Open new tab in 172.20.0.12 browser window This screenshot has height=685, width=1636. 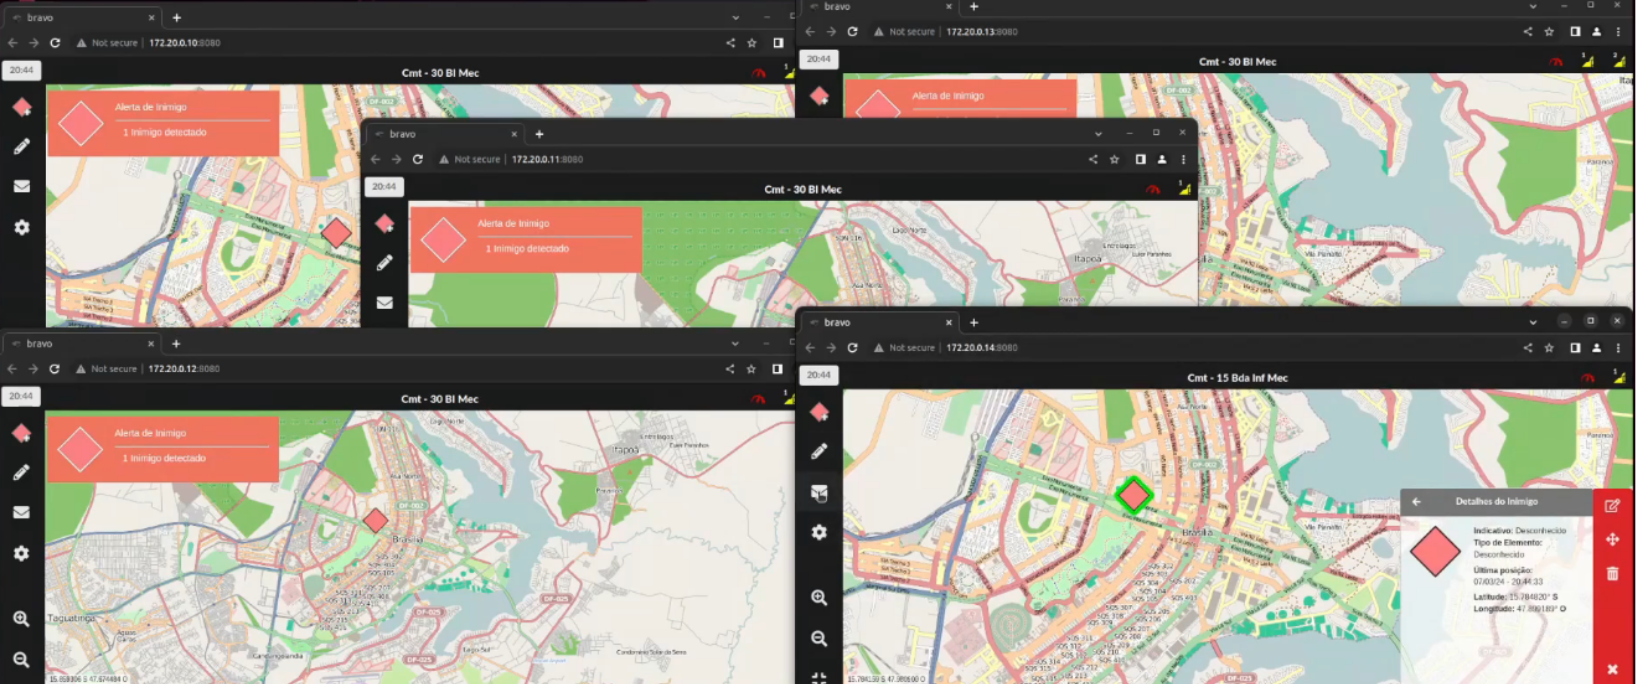176,344
